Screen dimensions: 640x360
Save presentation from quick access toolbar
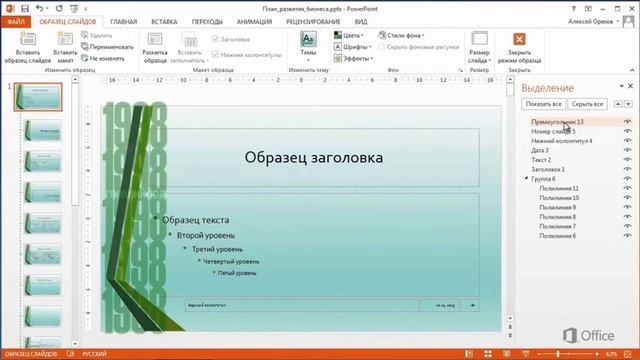[x=25, y=9]
